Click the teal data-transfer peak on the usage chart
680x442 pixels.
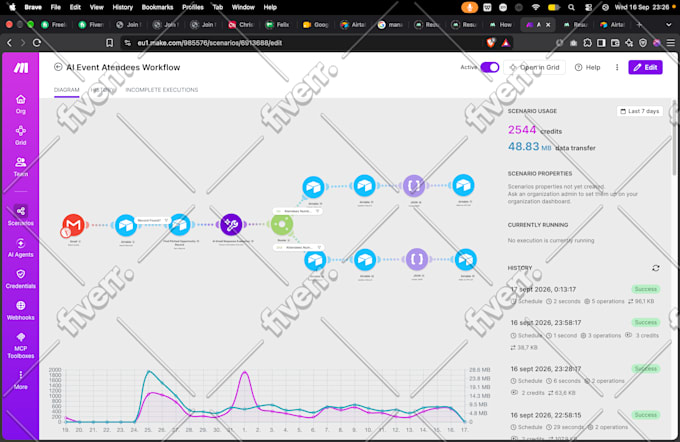(x=148, y=371)
